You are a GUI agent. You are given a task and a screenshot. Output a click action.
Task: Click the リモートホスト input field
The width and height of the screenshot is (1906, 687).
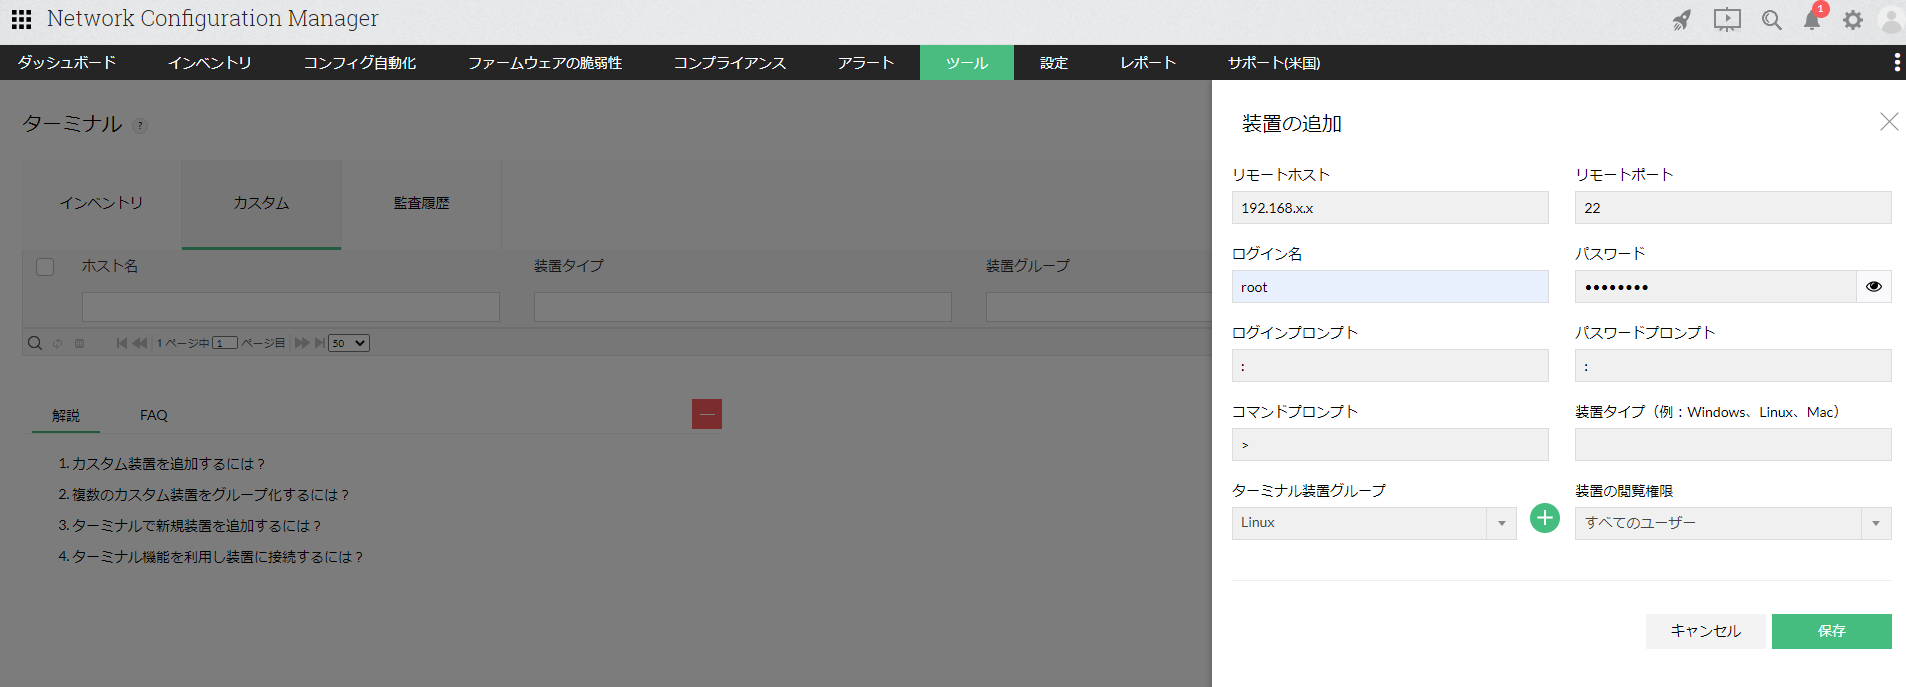1389,208
